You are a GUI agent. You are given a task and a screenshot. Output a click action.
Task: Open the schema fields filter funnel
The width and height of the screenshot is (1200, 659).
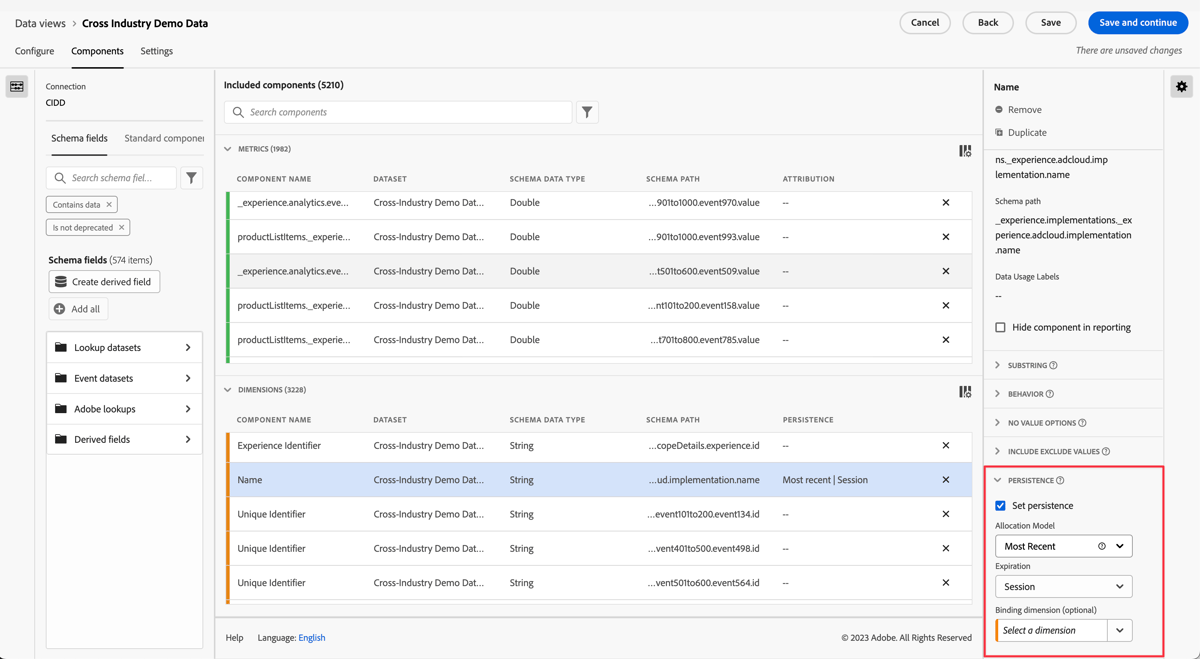tap(191, 177)
